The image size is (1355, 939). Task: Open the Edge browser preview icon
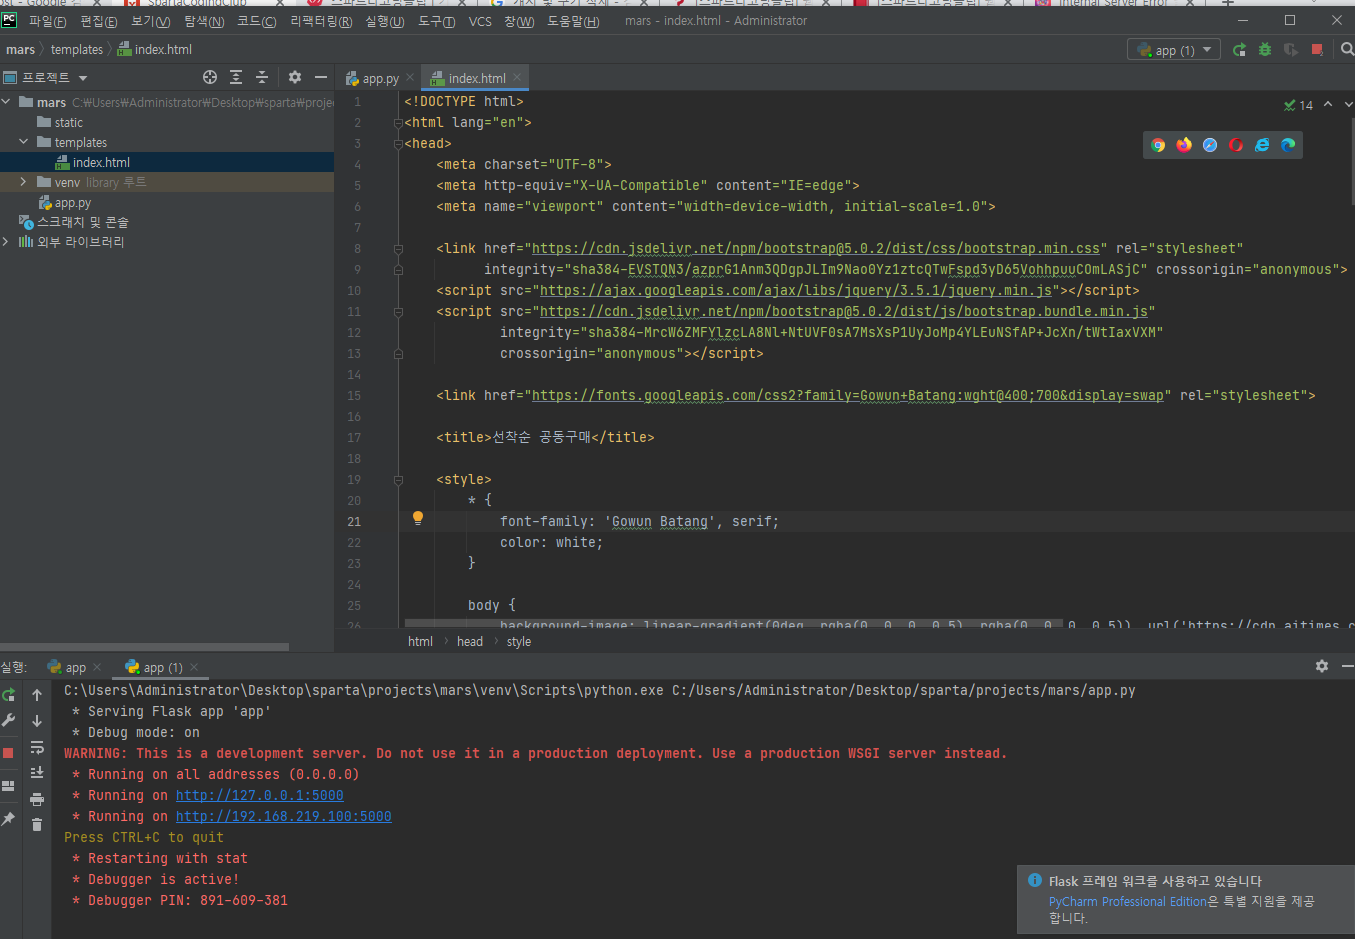pos(1288,145)
